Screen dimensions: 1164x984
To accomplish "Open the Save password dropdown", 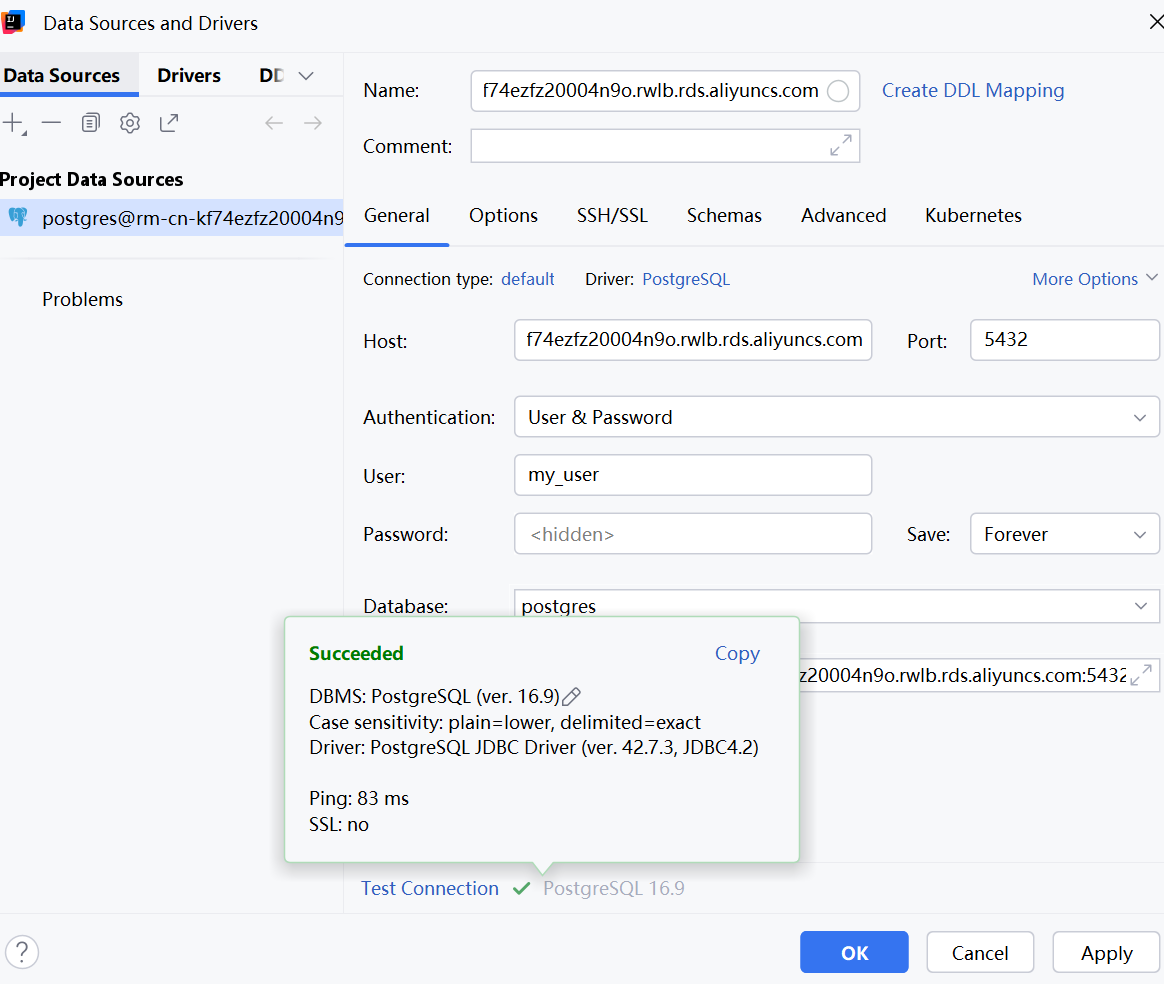I will (1065, 534).
